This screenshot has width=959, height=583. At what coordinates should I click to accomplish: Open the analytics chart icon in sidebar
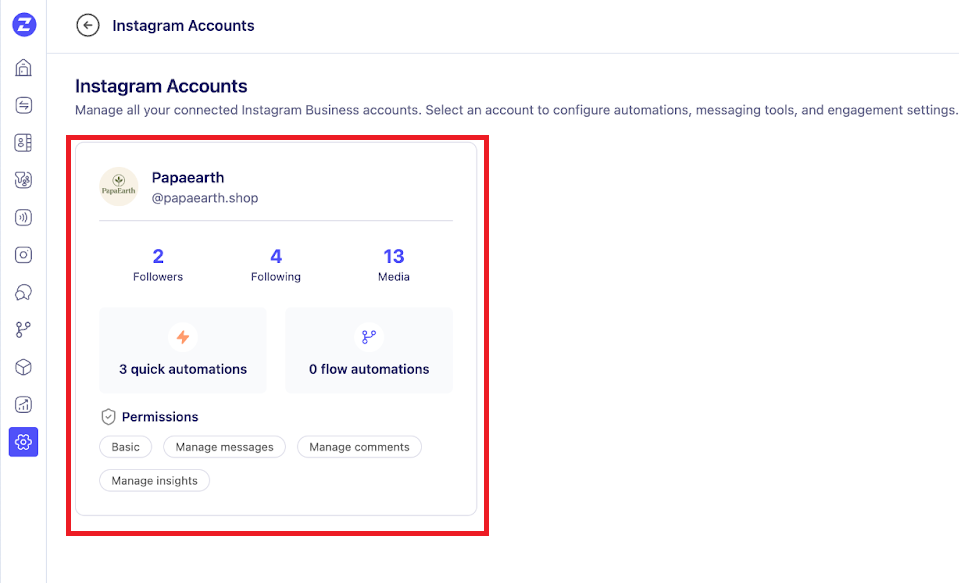click(x=23, y=405)
